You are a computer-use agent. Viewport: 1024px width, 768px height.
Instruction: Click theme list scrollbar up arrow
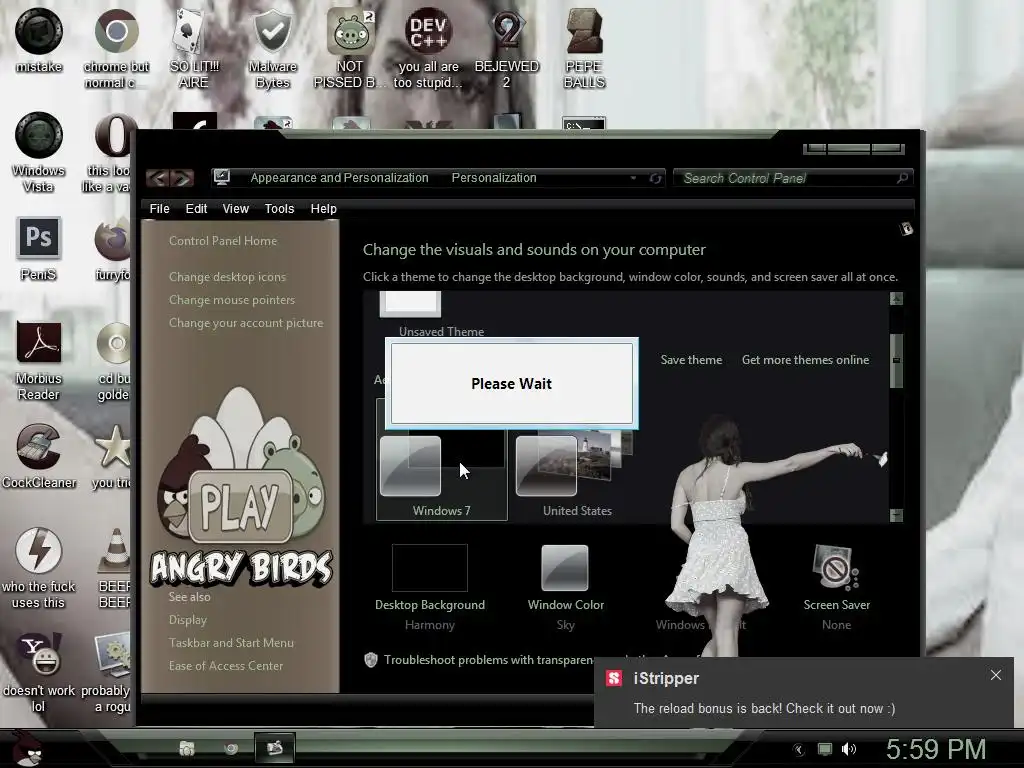pyautogui.click(x=896, y=298)
